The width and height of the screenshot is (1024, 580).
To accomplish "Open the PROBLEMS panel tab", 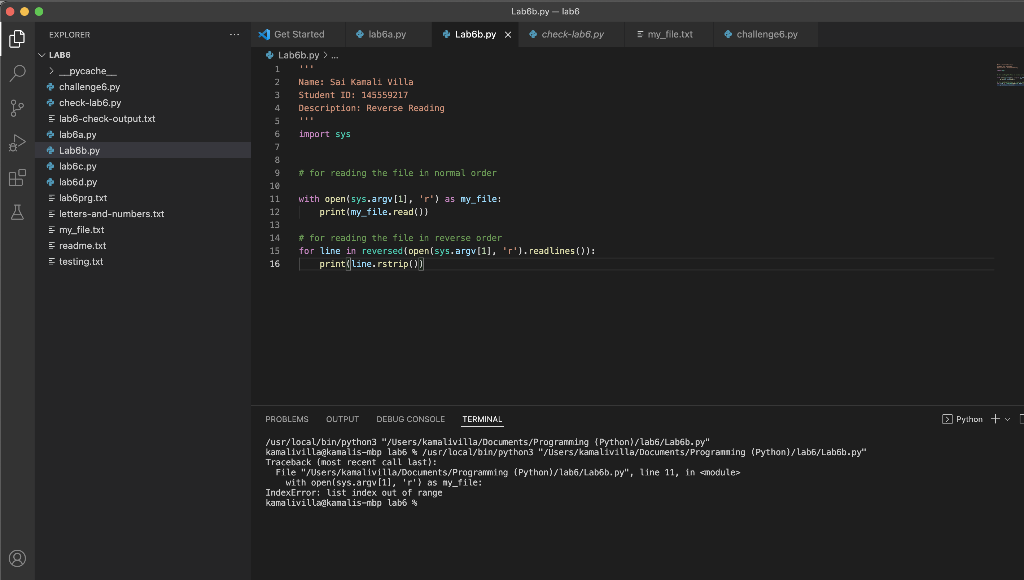I will [287, 419].
